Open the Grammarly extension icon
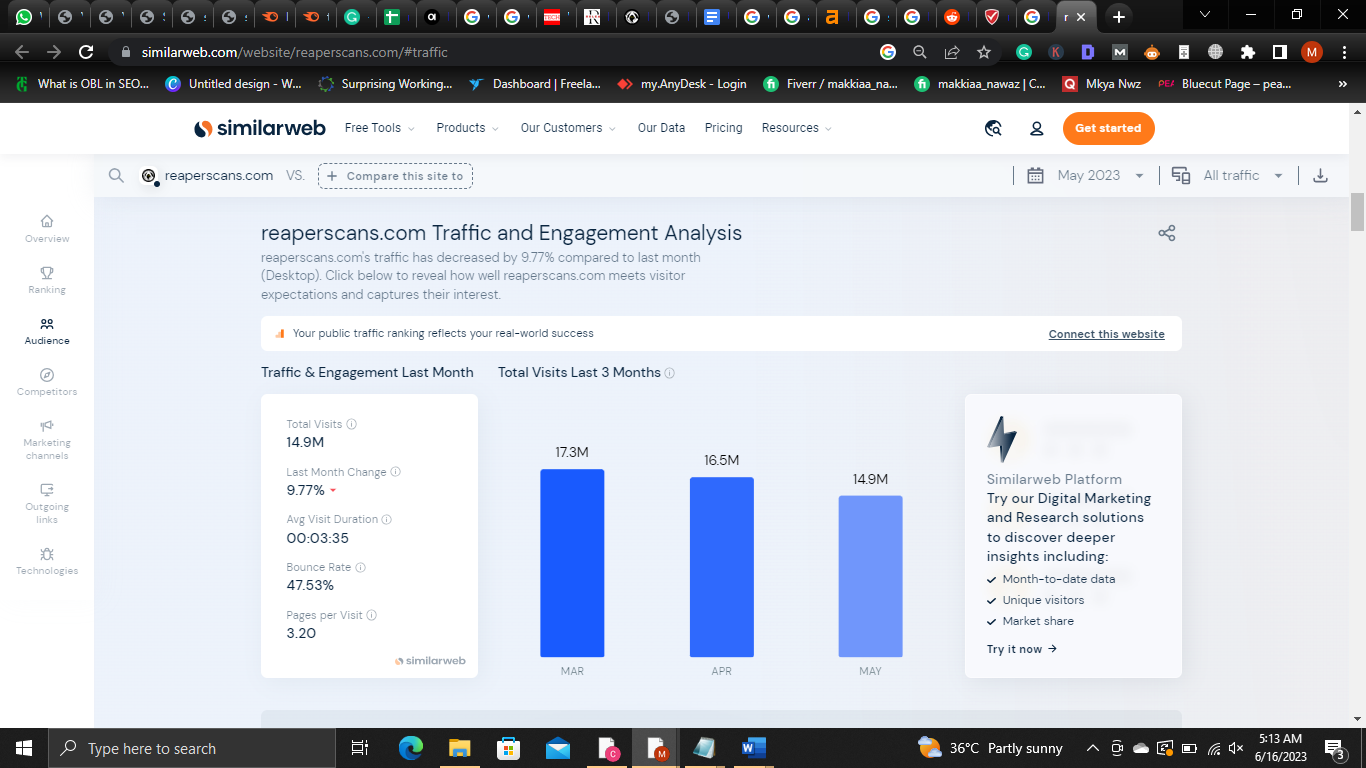This screenshot has height=768, width=1366. pos(1024,52)
